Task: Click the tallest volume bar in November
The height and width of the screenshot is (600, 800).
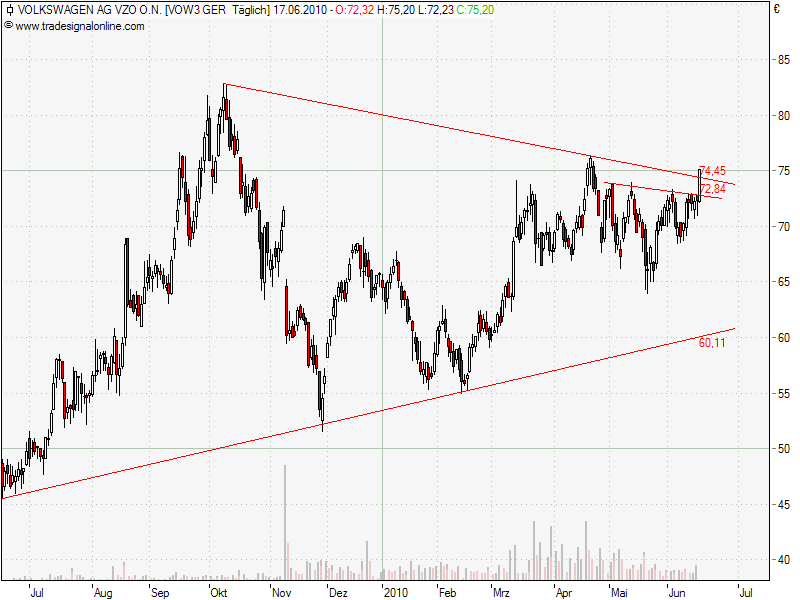Action: [286, 520]
